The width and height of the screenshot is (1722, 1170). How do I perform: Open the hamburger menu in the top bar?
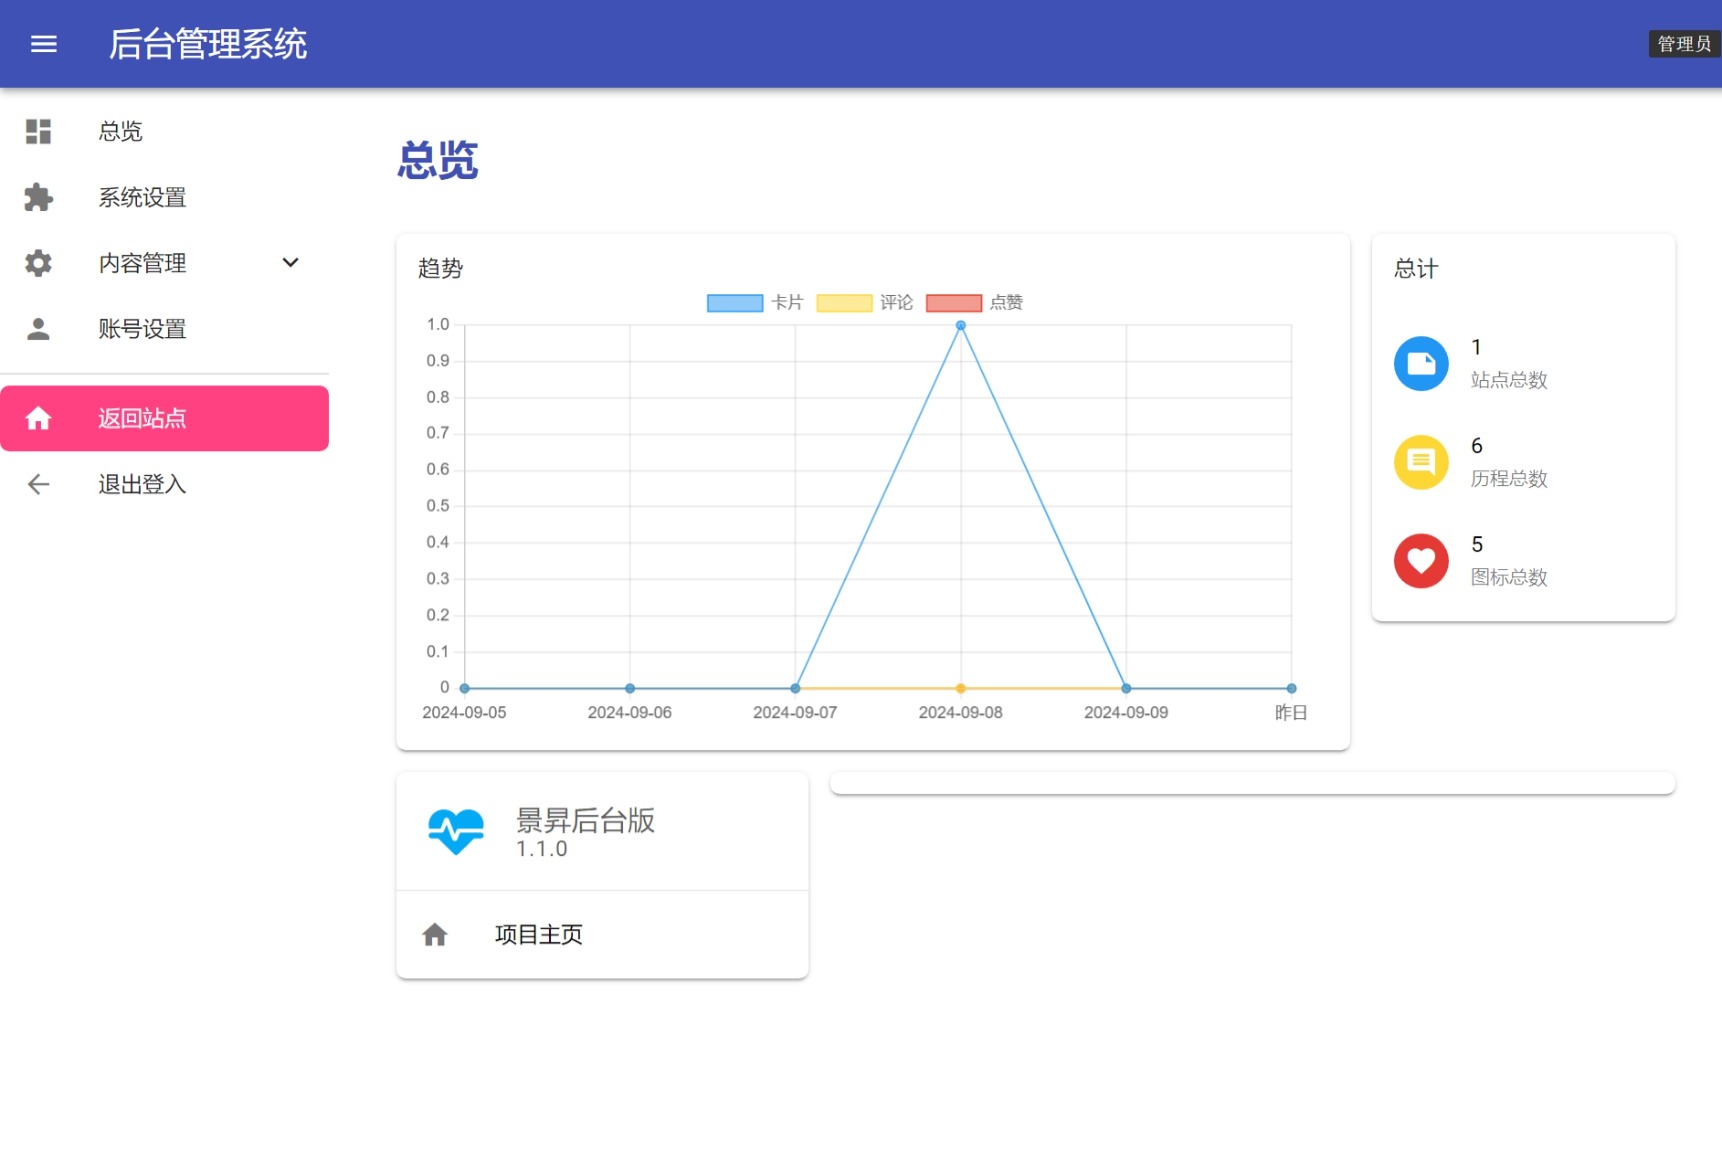click(x=43, y=43)
